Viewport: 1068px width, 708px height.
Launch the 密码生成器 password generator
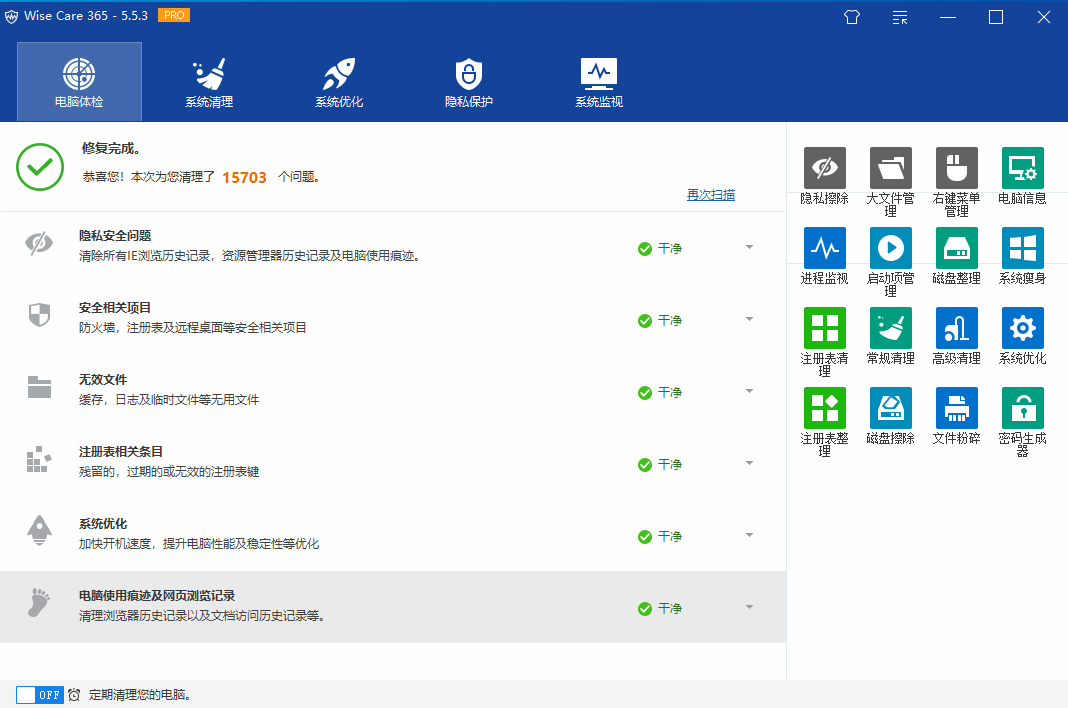[1022, 408]
